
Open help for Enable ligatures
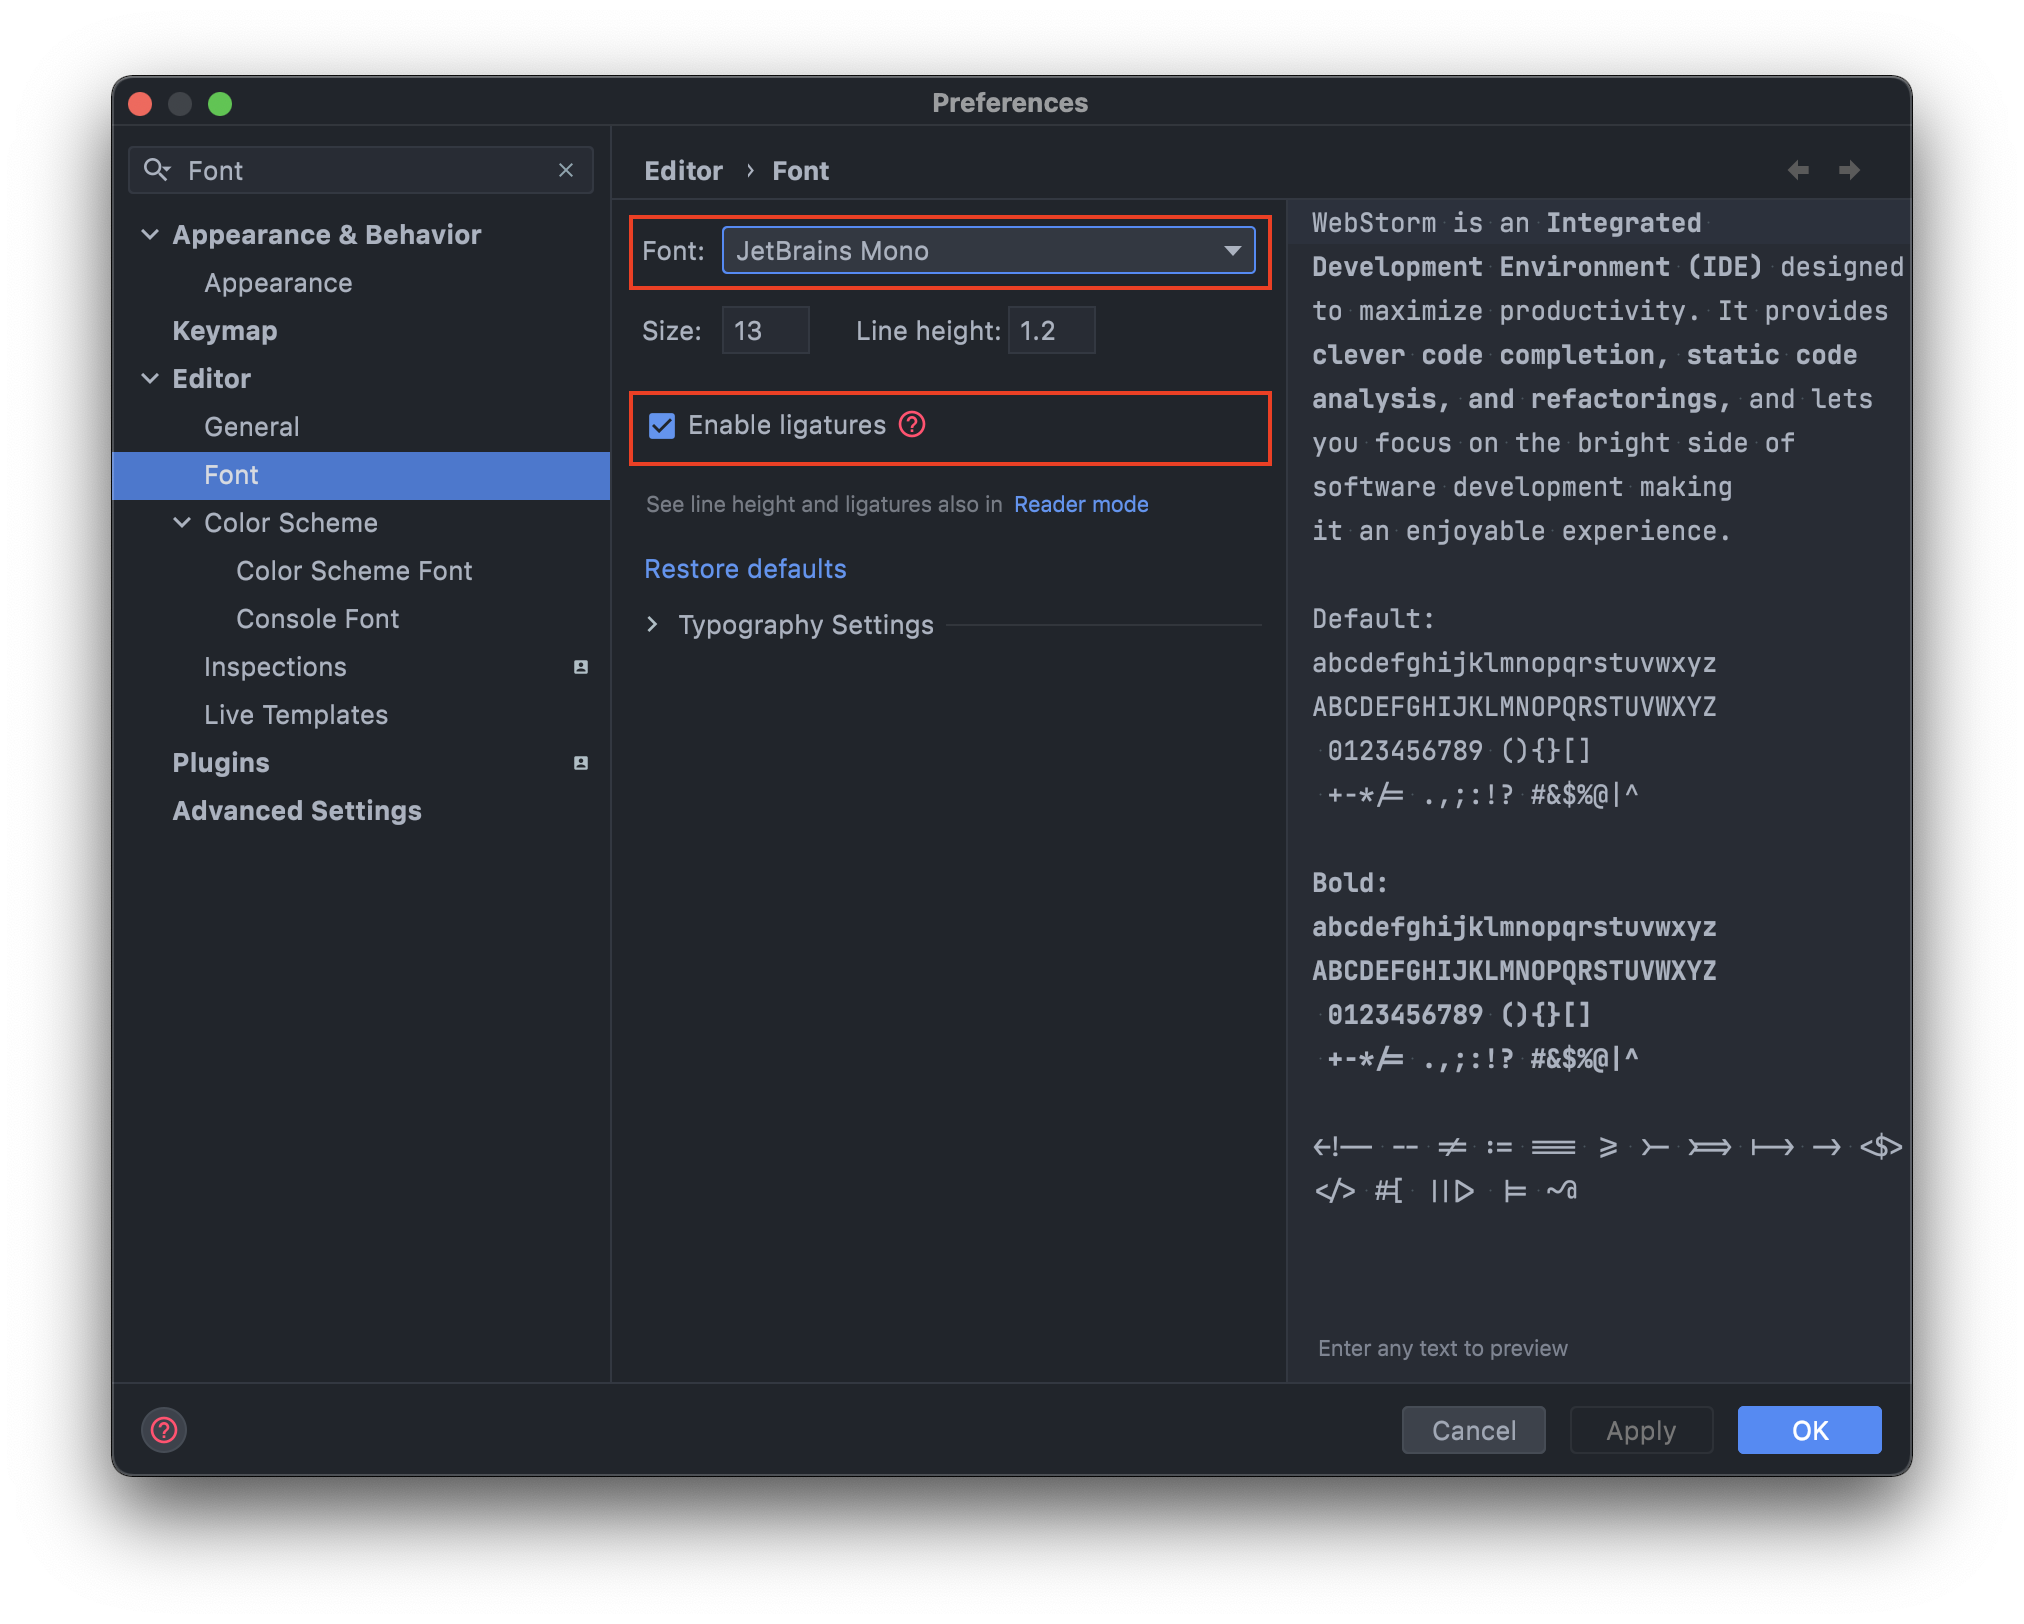[912, 425]
